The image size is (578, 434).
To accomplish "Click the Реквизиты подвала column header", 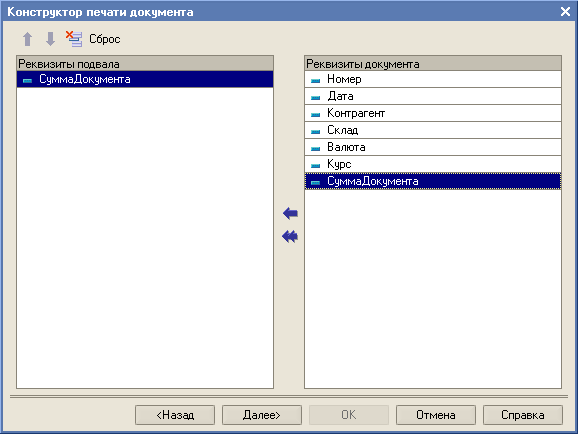I will [x=145, y=64].
